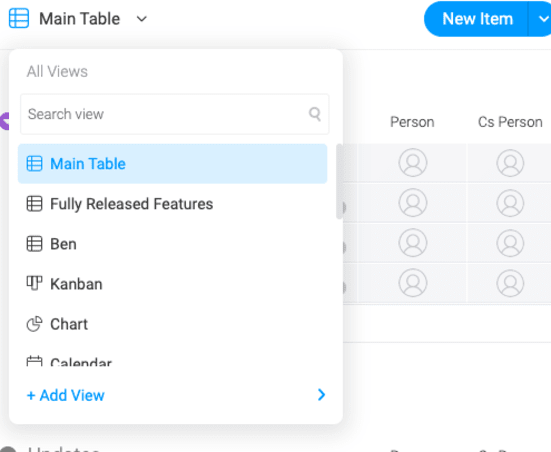This screenshot has width=551, height=452.
Task: Click the pie chart icon beside Chart
Action: [34, 324]
